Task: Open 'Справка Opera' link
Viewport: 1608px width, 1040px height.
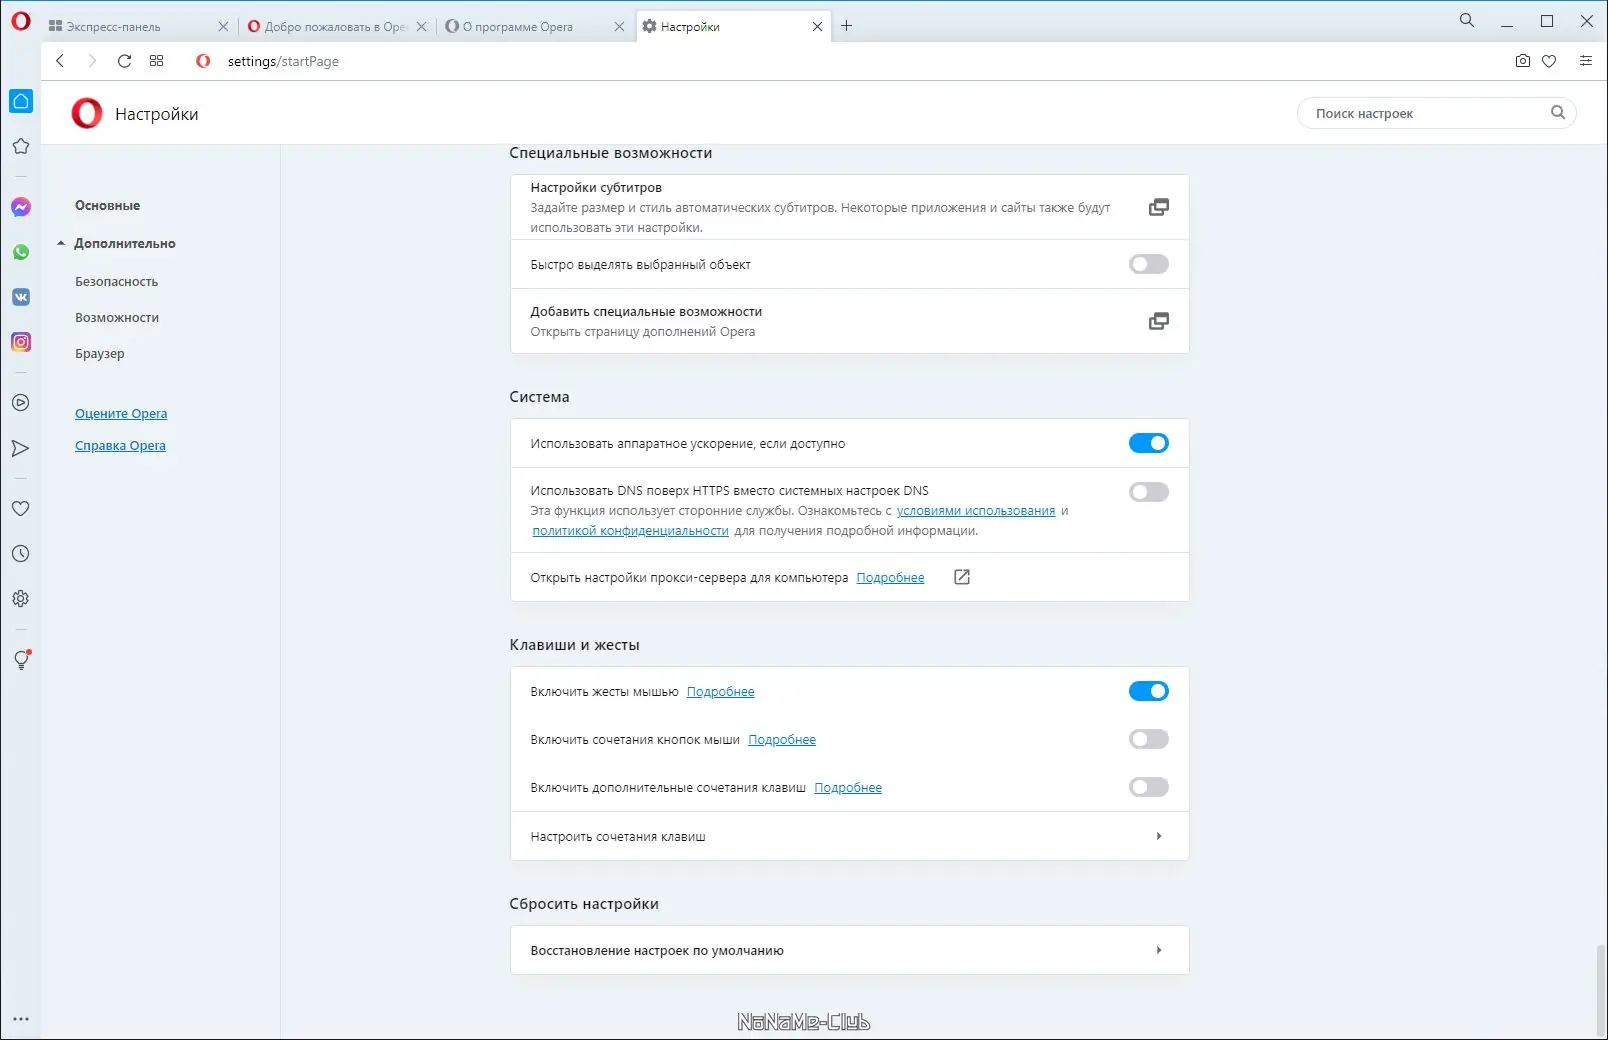Action: coord(120,446)
